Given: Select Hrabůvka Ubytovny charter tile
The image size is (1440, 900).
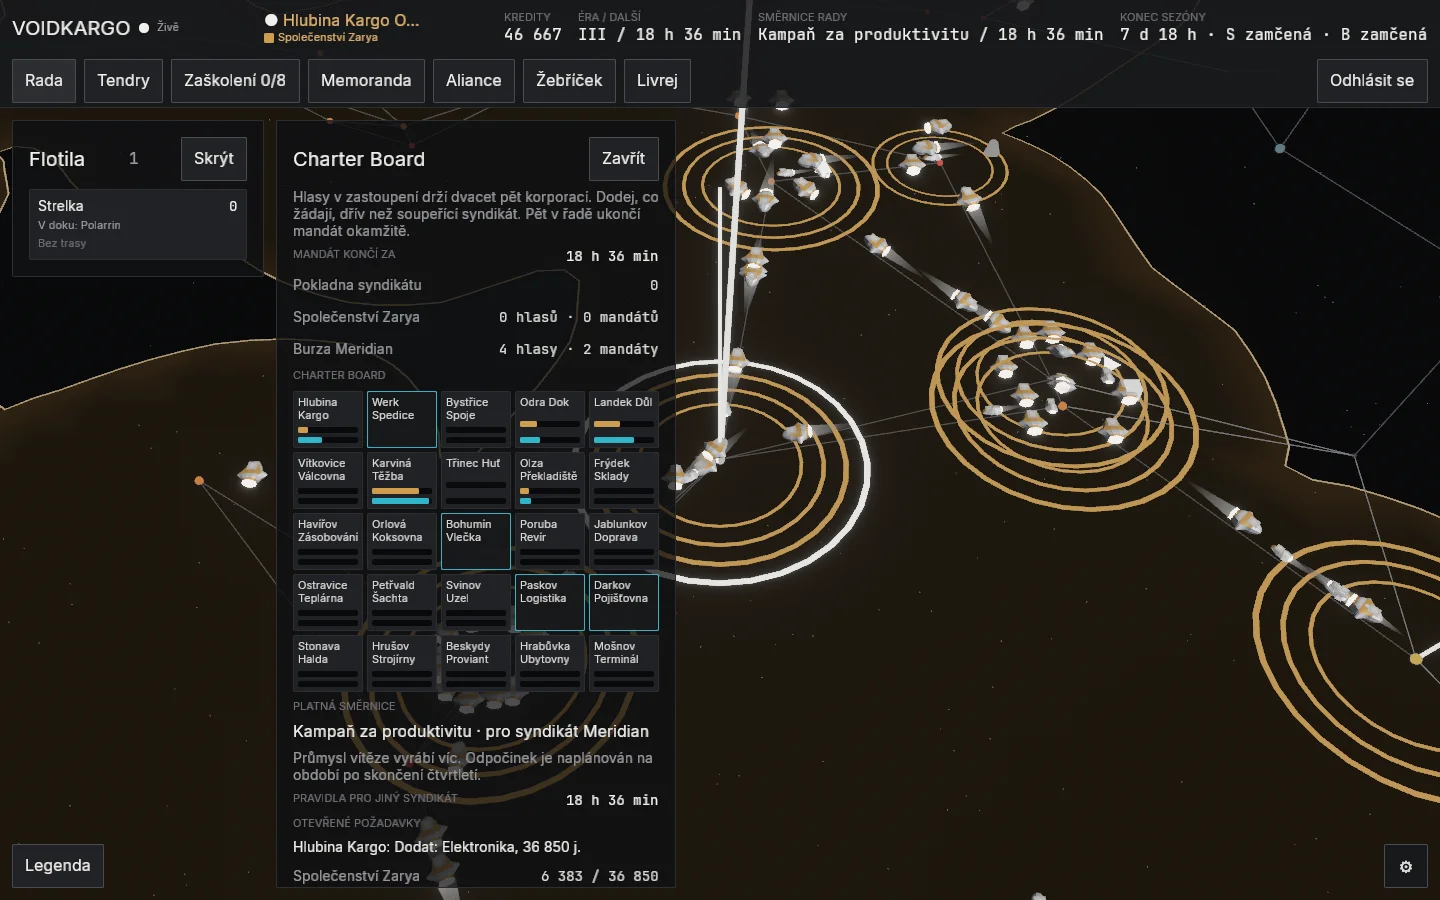Looking at the screenshot, I should (550, 663).
